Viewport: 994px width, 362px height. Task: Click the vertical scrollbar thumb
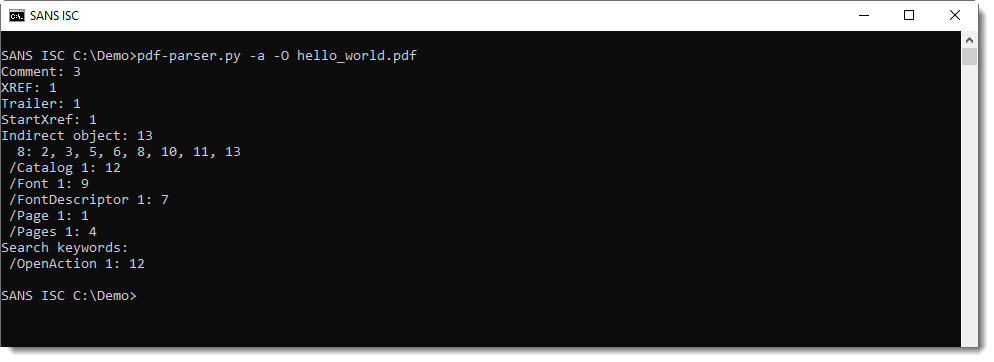click(x=969, y=56)
